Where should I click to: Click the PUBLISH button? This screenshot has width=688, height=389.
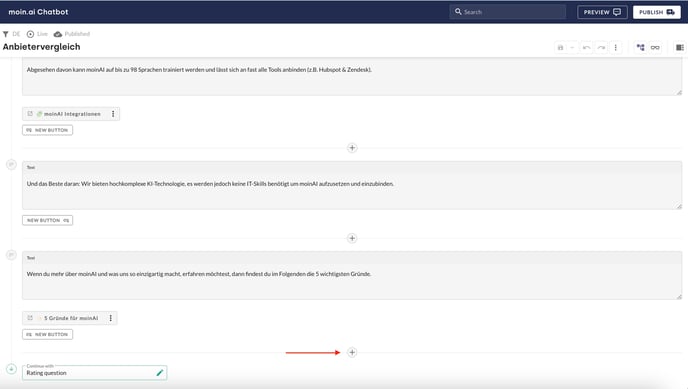(656, 12)
